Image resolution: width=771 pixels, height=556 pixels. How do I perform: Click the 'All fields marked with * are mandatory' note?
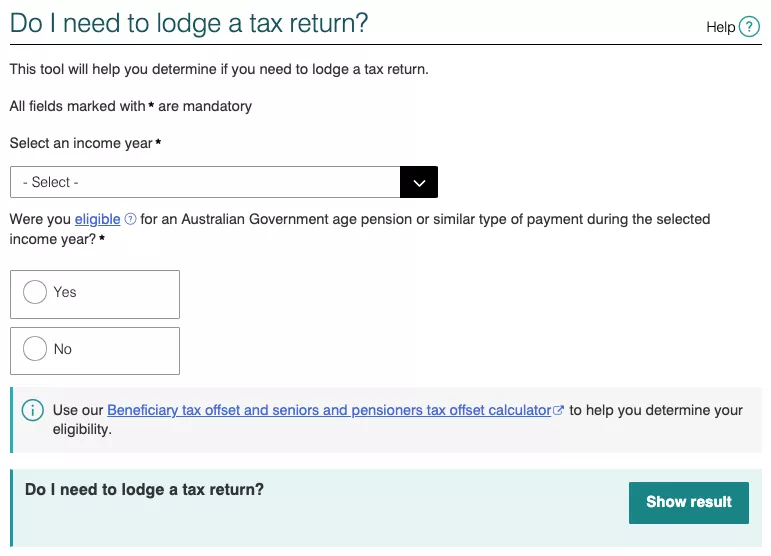(x=130, y=106)
